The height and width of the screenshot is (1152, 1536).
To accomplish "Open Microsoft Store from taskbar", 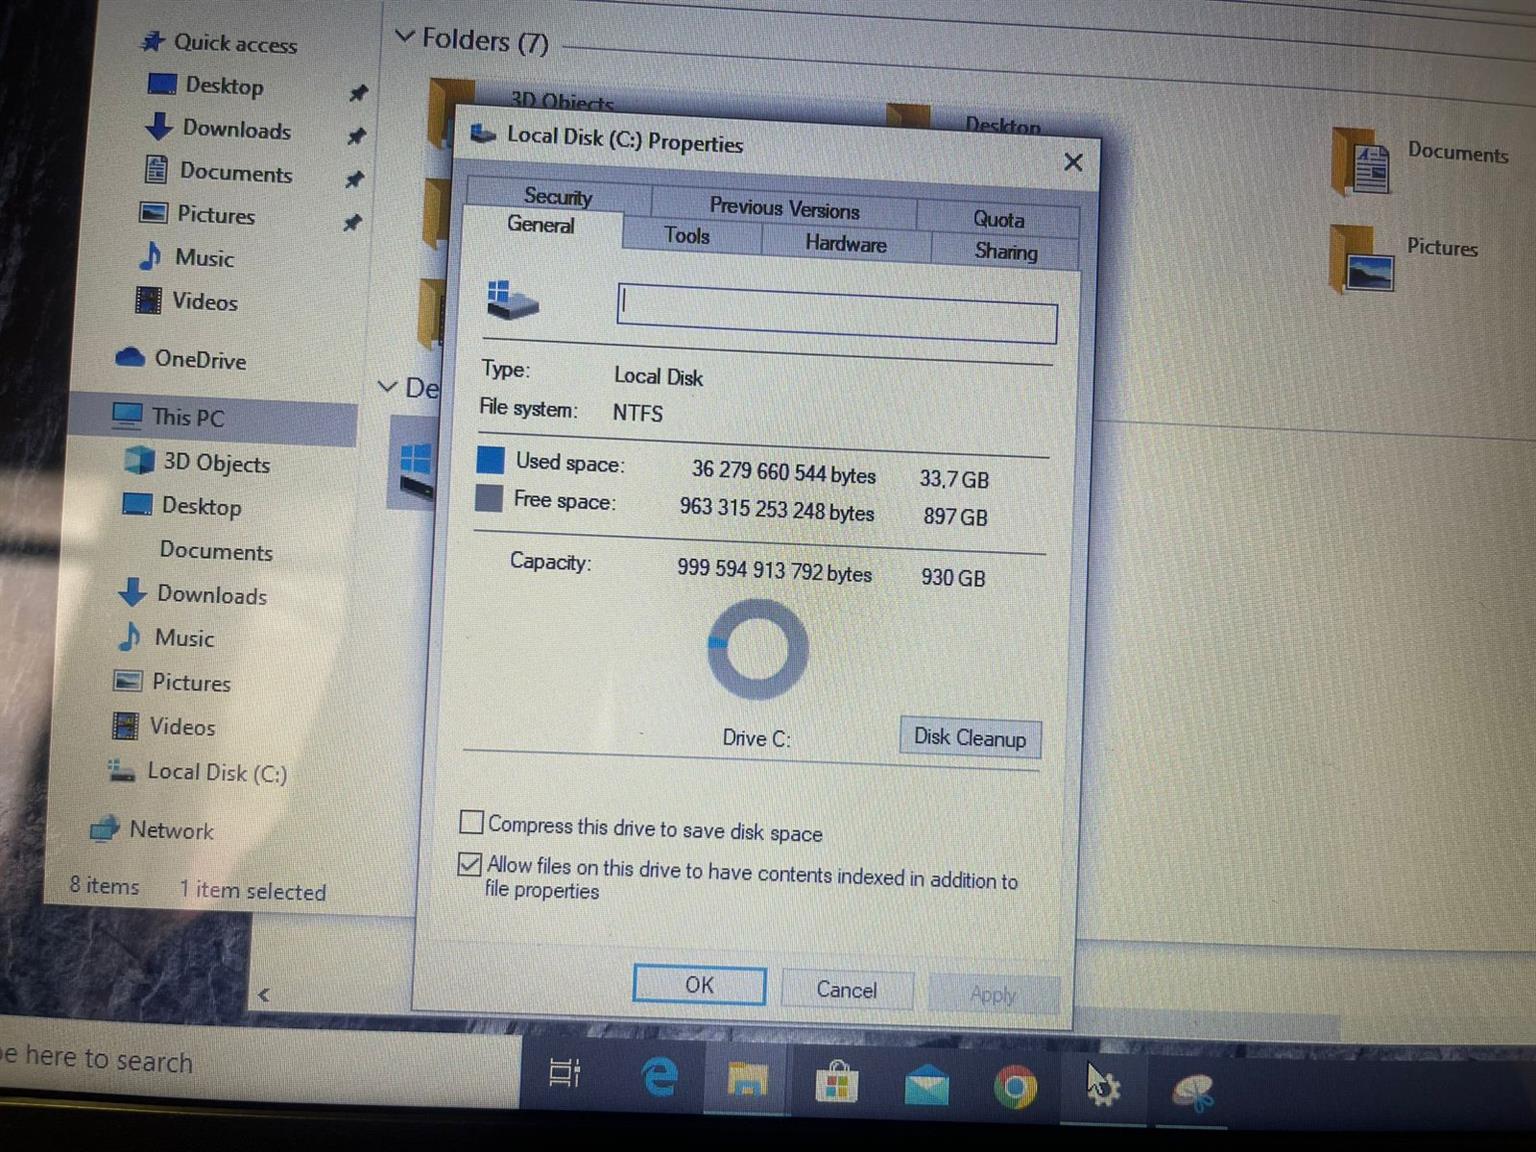I will tap(837, 1083).
